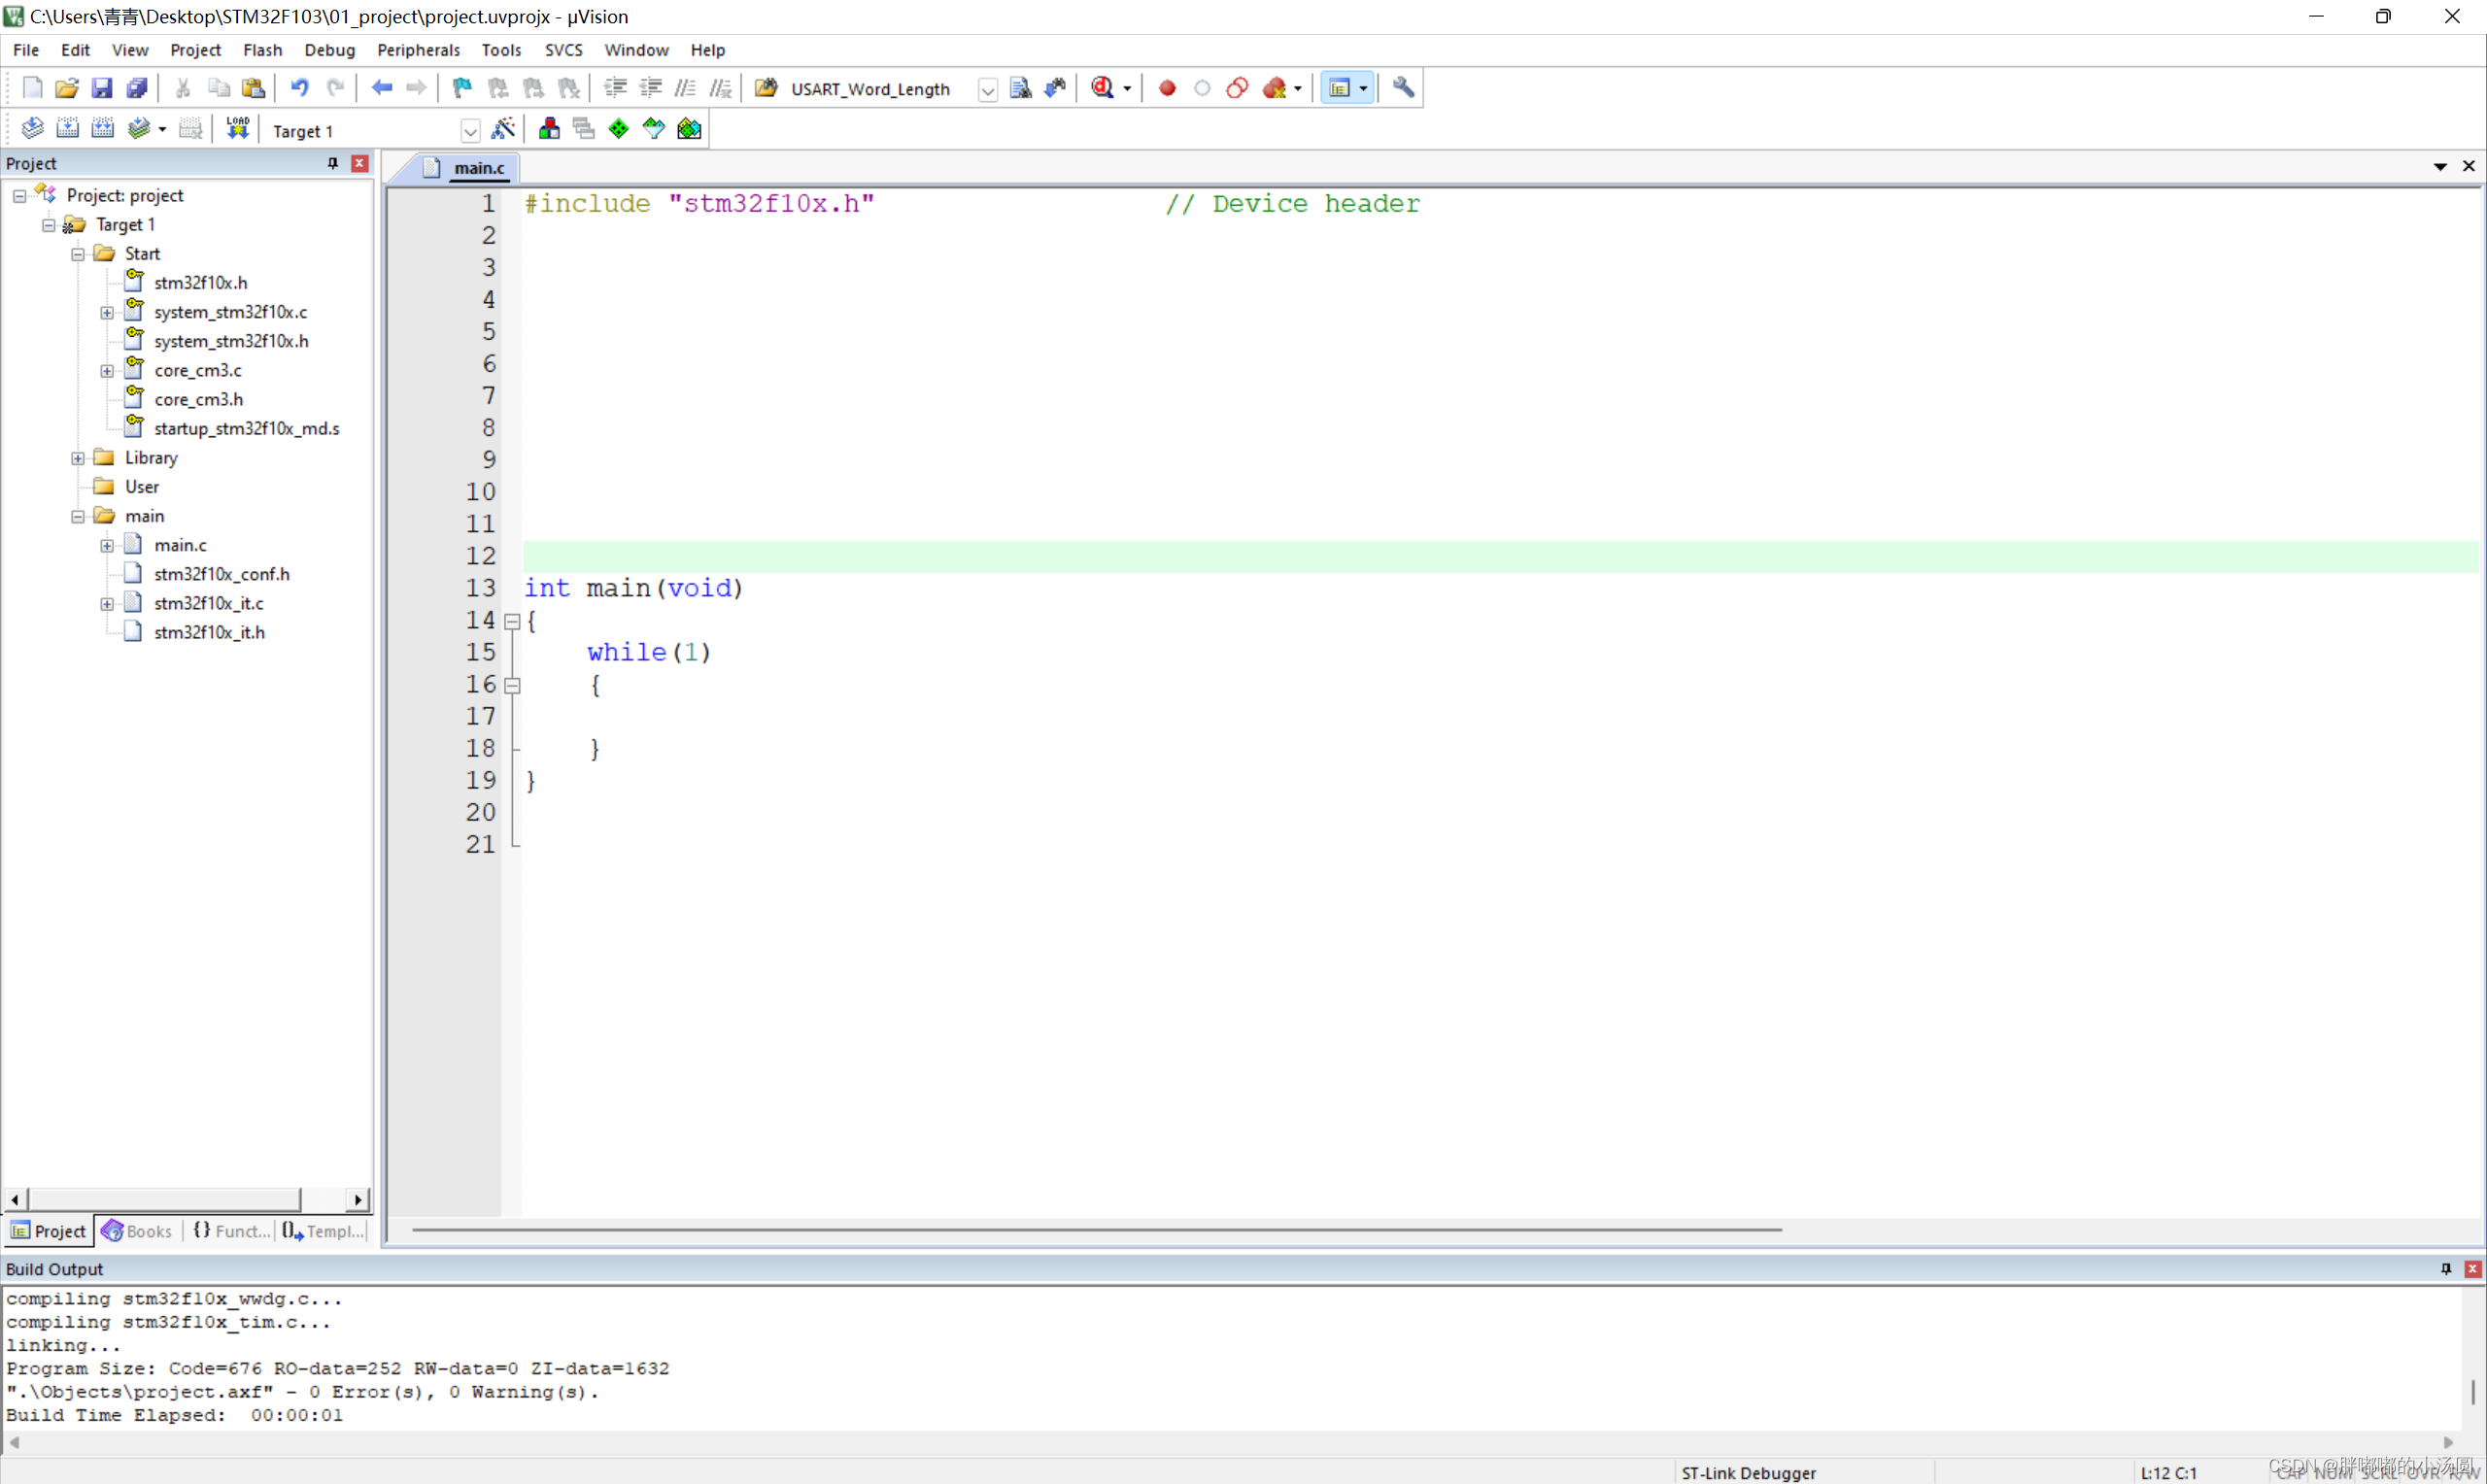Click the Project panel horizontal scrollbar
The height and width of the screenshot is (1484, 2487).
[165, 1198]
